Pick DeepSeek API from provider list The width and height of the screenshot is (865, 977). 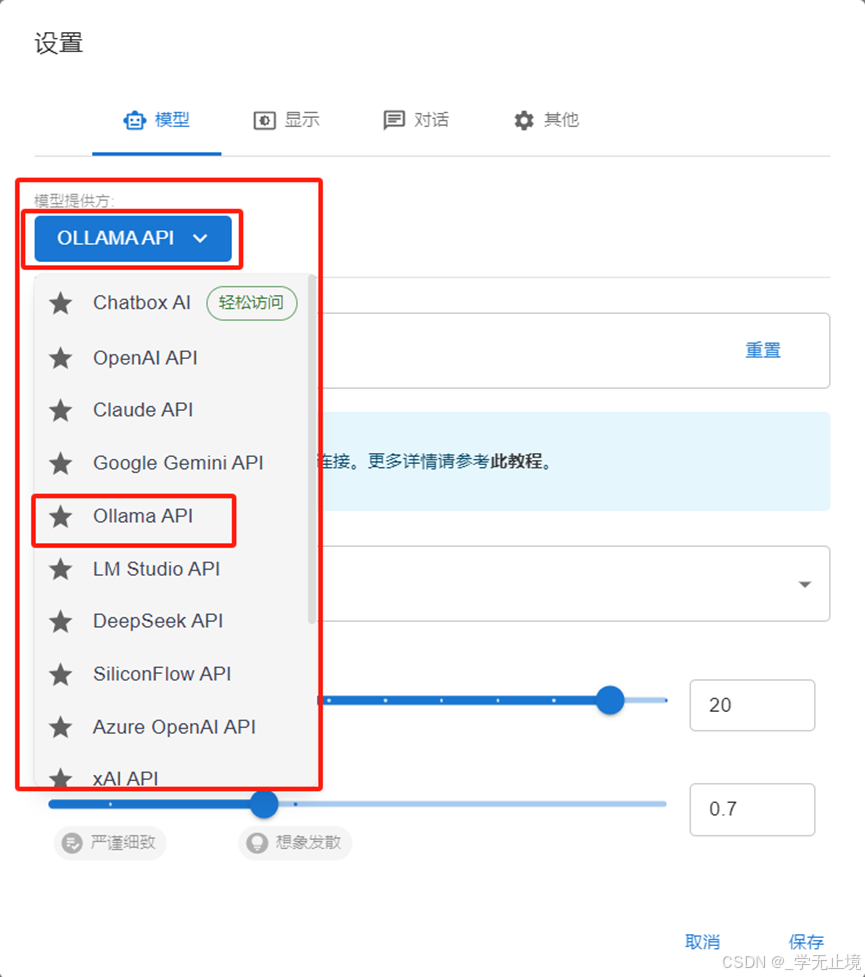pyautogui.click(x=172, y=622)
